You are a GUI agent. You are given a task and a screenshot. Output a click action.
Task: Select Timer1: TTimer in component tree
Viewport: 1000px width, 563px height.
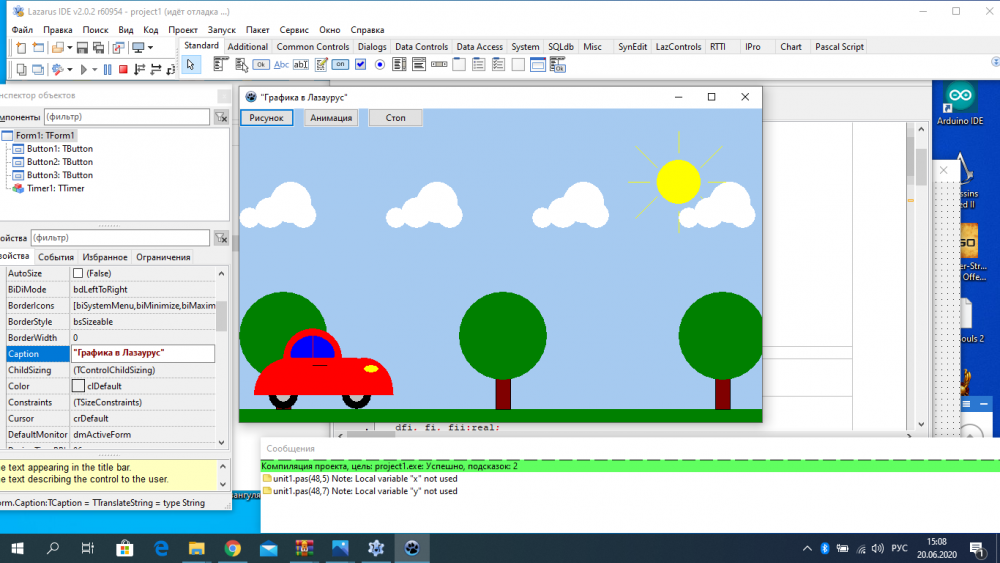point(55,188)
